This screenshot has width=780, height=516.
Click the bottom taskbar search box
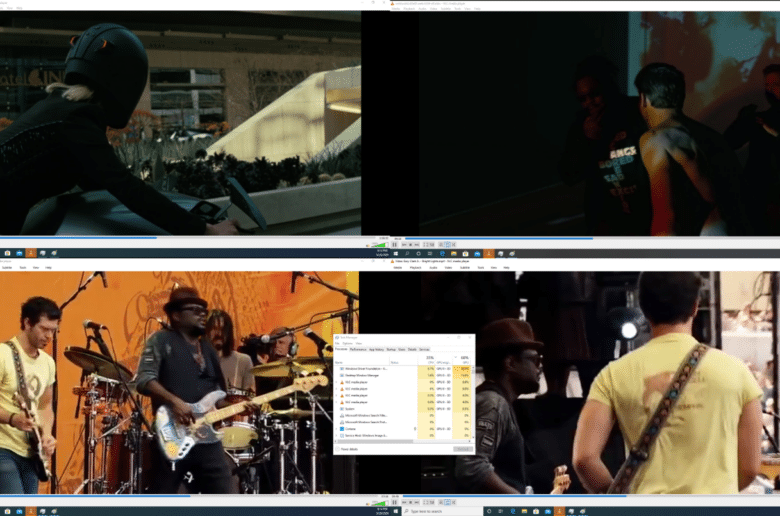(441, 511)
